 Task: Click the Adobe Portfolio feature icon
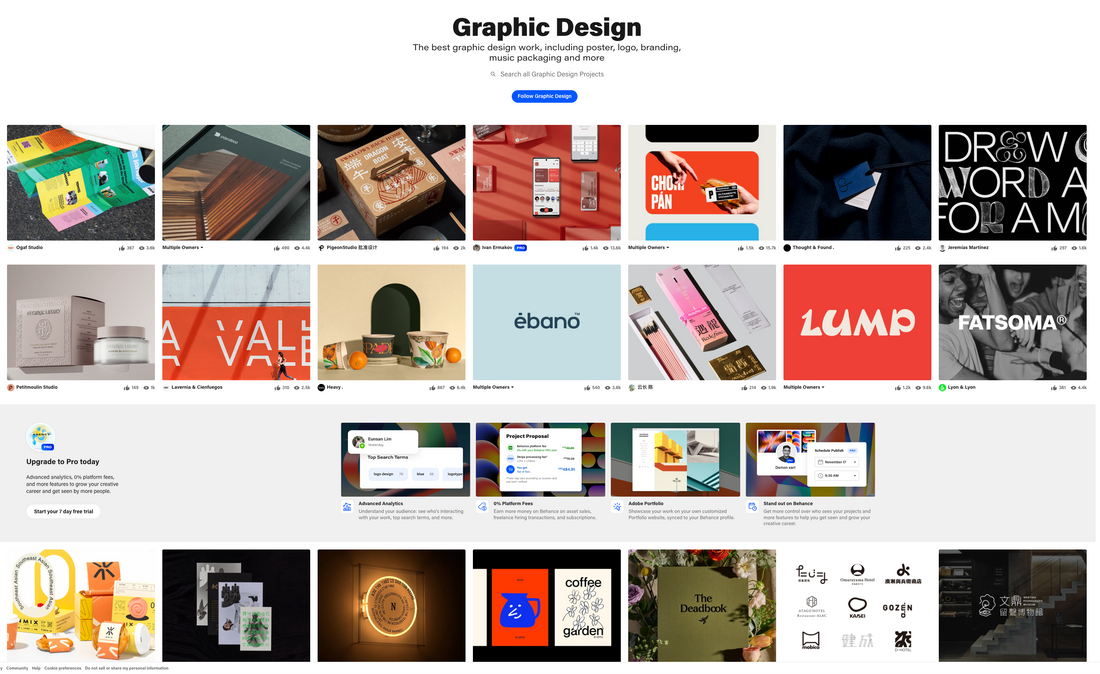click(x=618, y=507)
